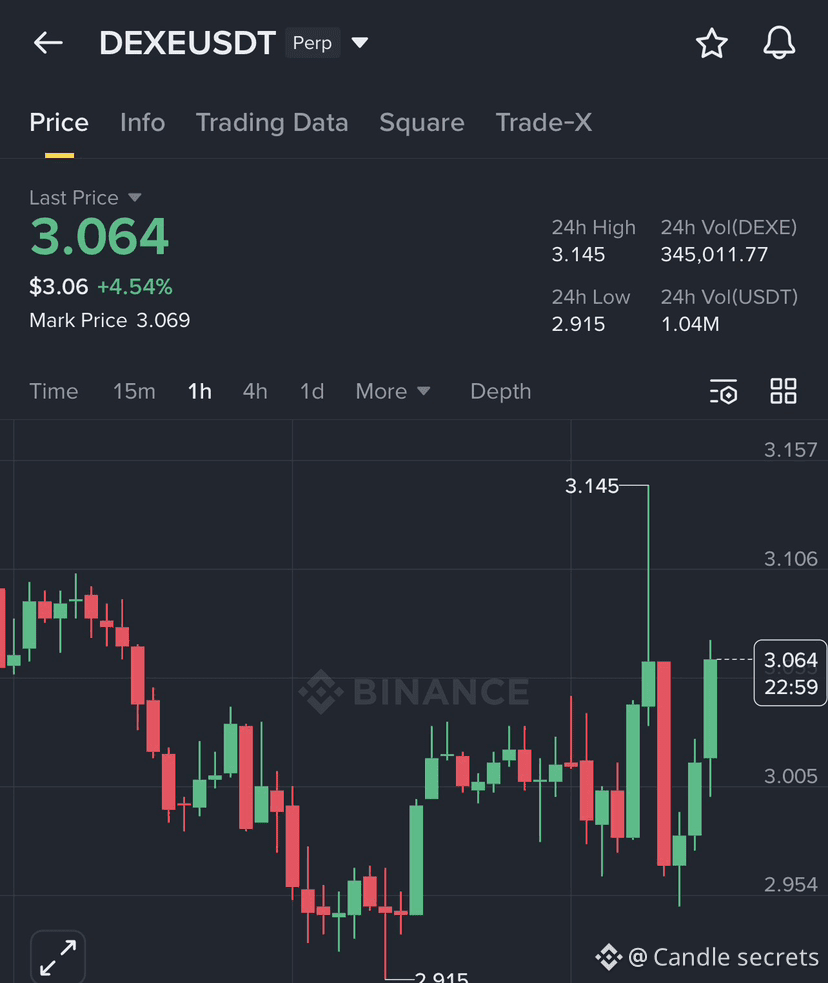This screenshot has height=983, width=828.
Task: Tap the 3.106 price axis label
Action: (790, 559)
